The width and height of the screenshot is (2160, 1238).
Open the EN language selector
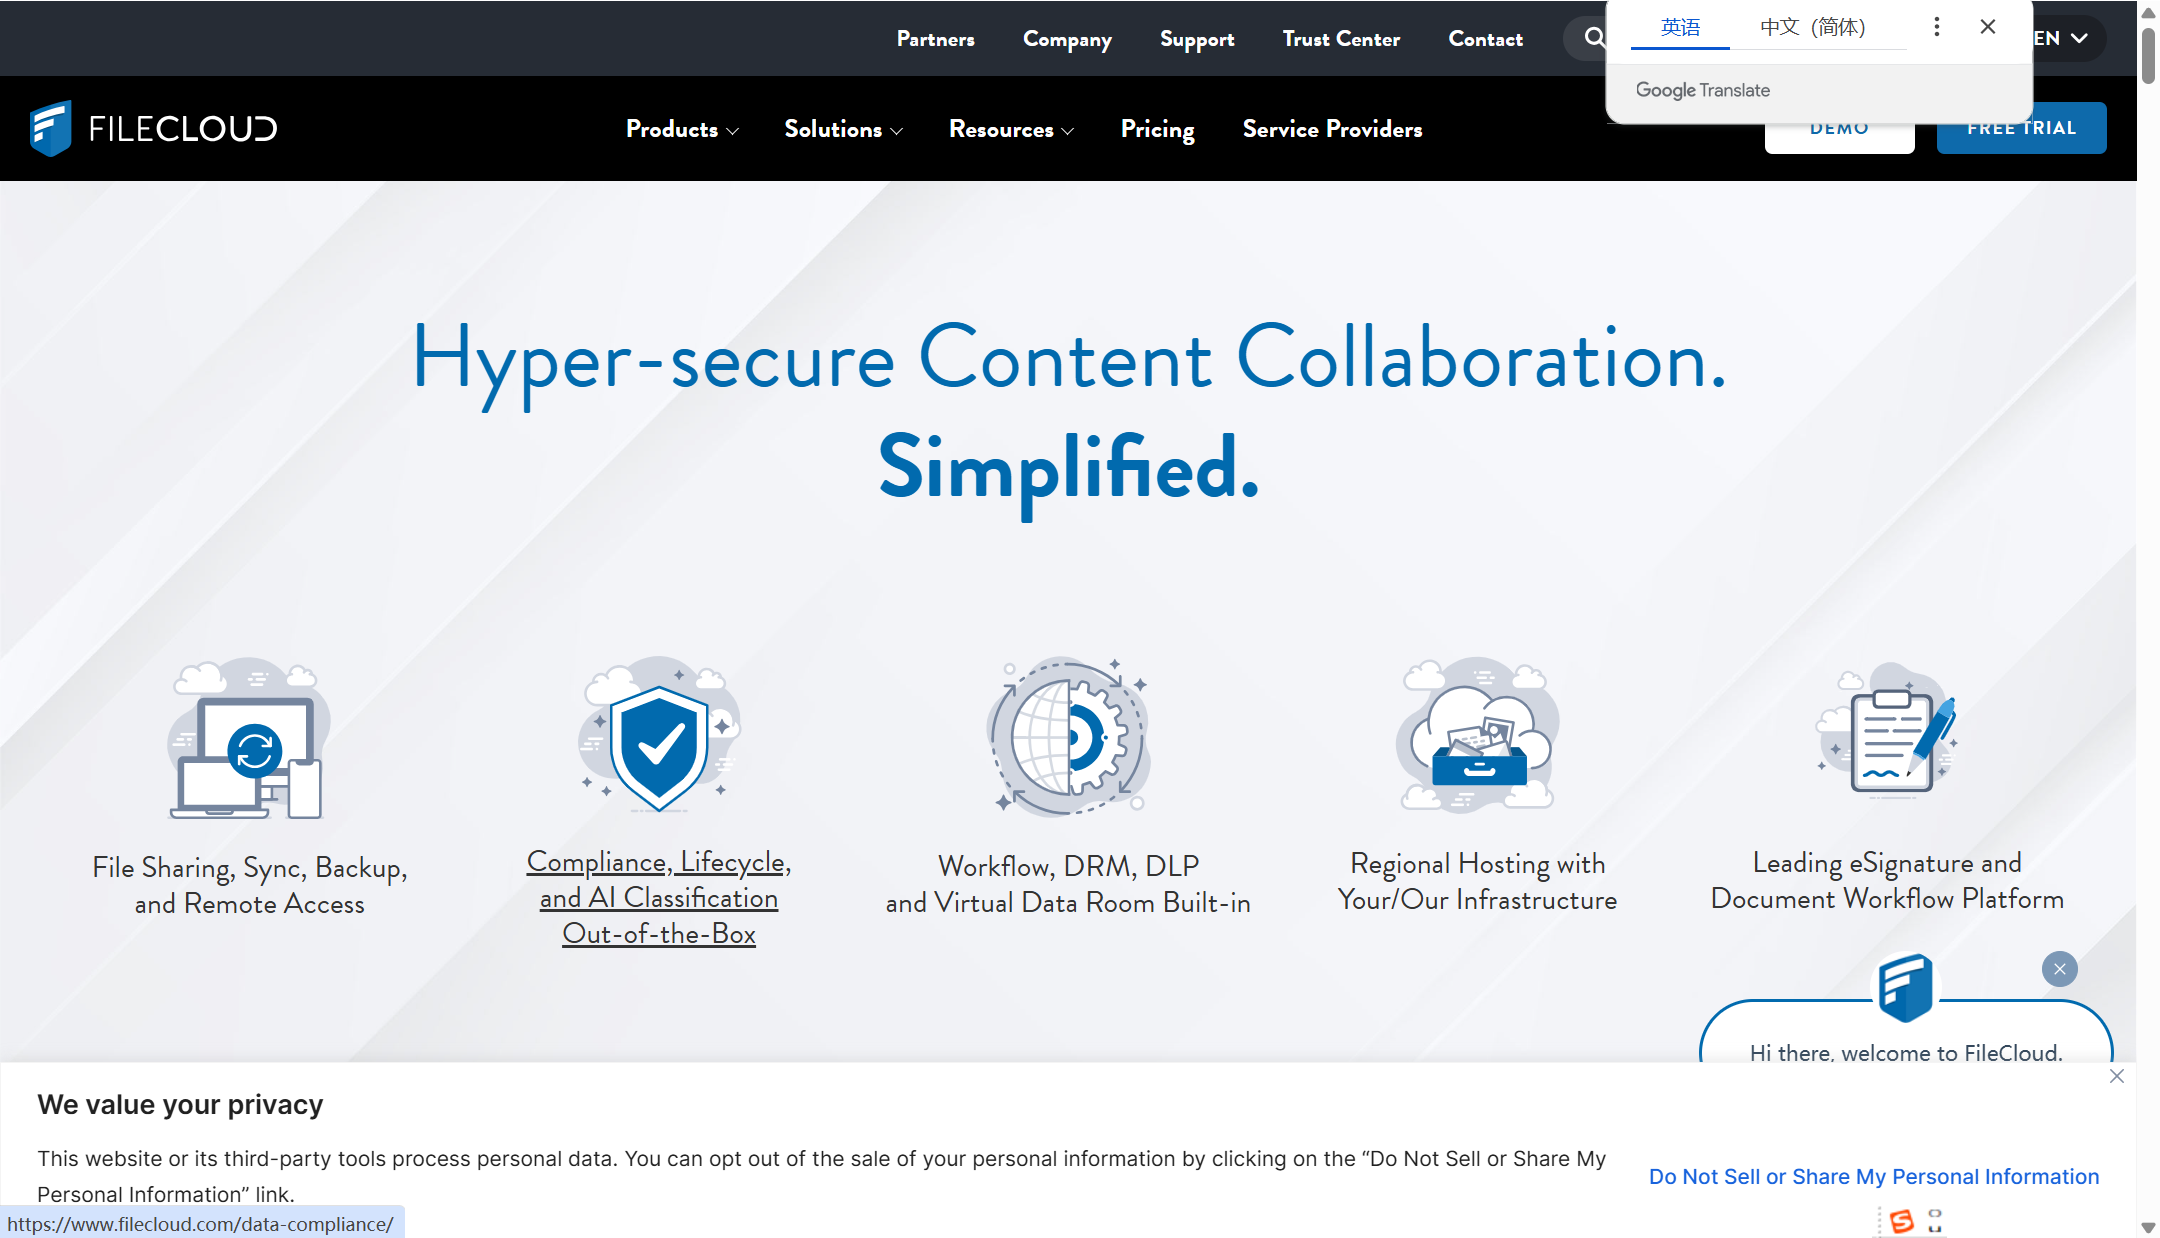[2064, 38]
